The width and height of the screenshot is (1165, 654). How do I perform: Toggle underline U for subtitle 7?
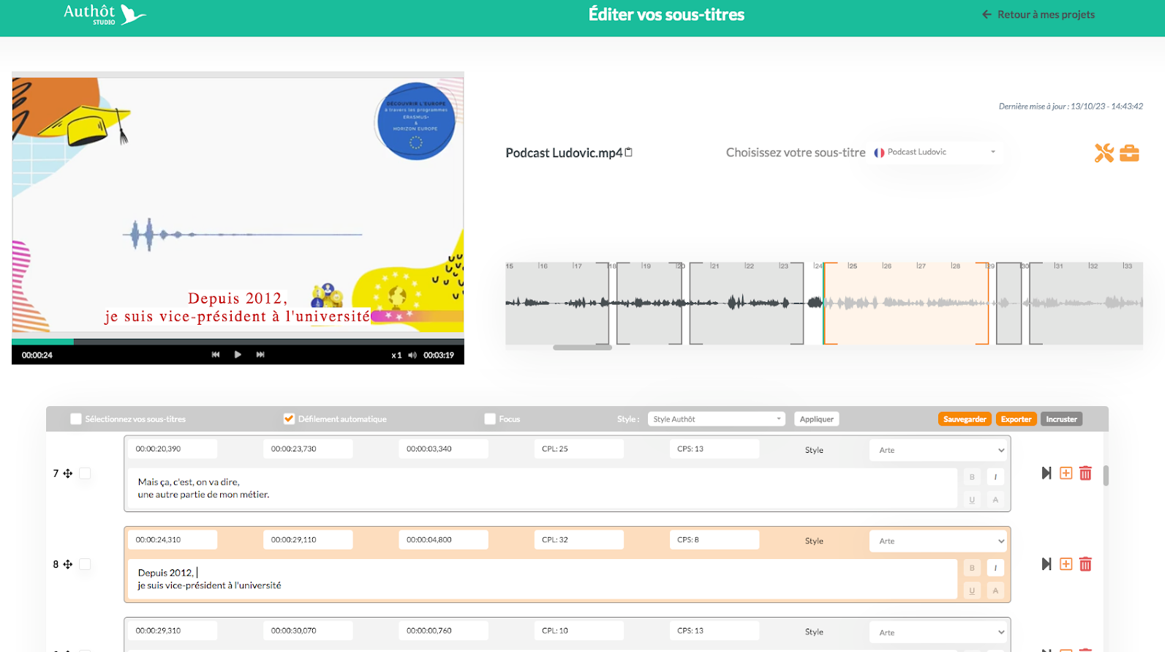[x=972, y=499]
